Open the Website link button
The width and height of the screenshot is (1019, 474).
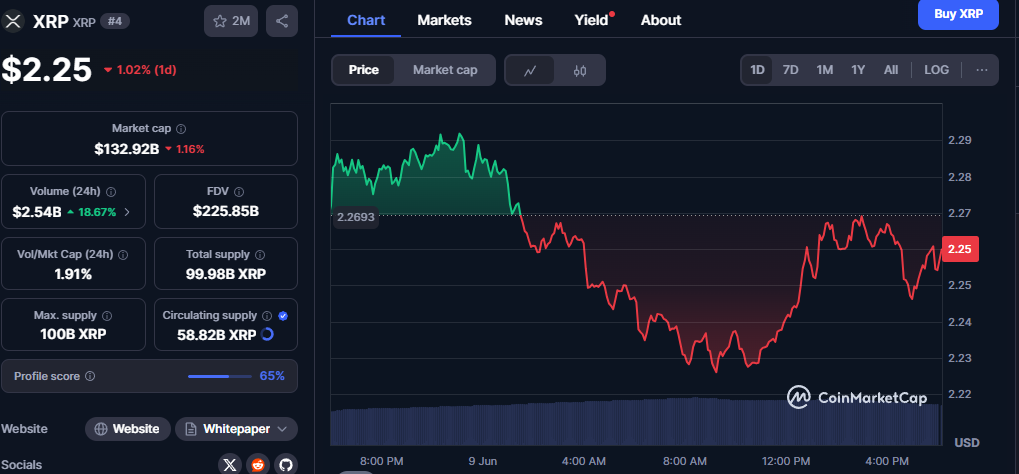coord(128,429)
